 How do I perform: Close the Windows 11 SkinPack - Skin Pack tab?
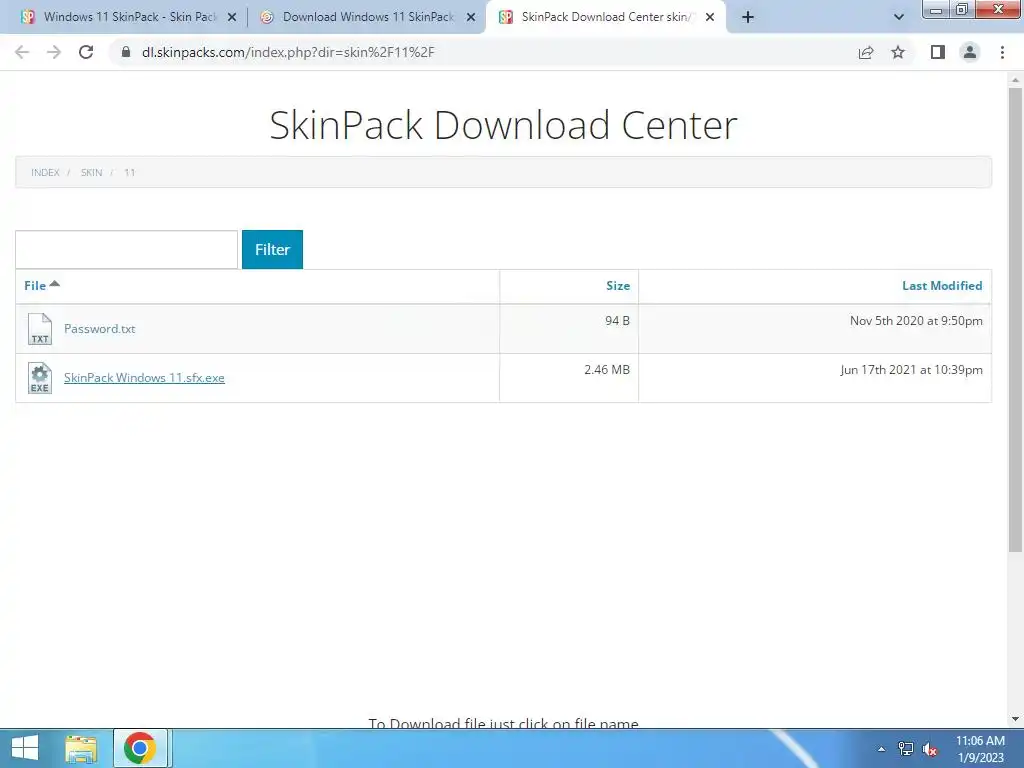(x=232, y=18)
